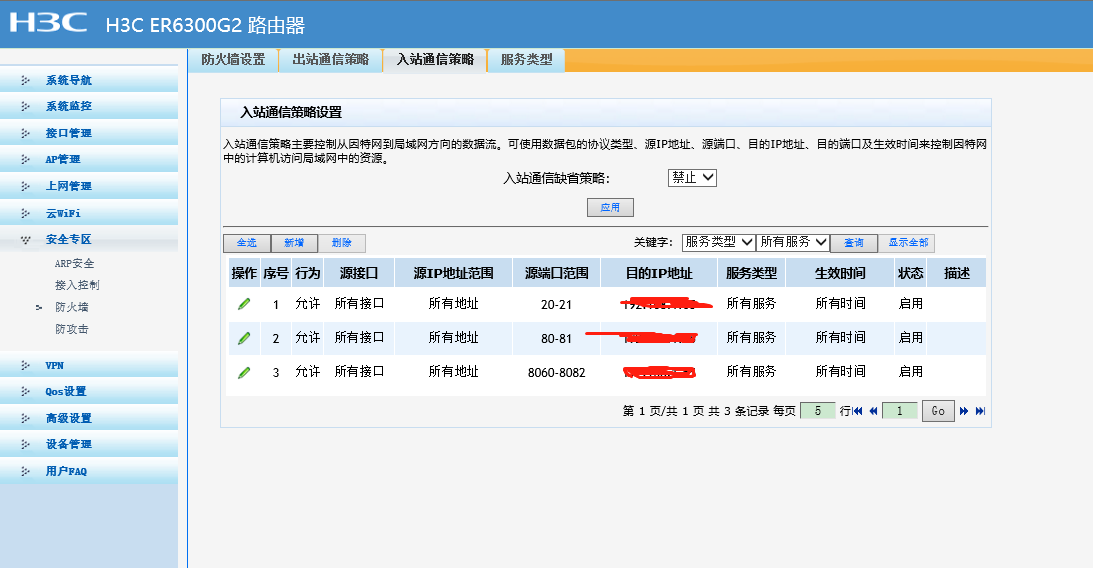Switch to 出站通信策略 tab
This screenshot has height=568, width=1093.
point(330,60)
